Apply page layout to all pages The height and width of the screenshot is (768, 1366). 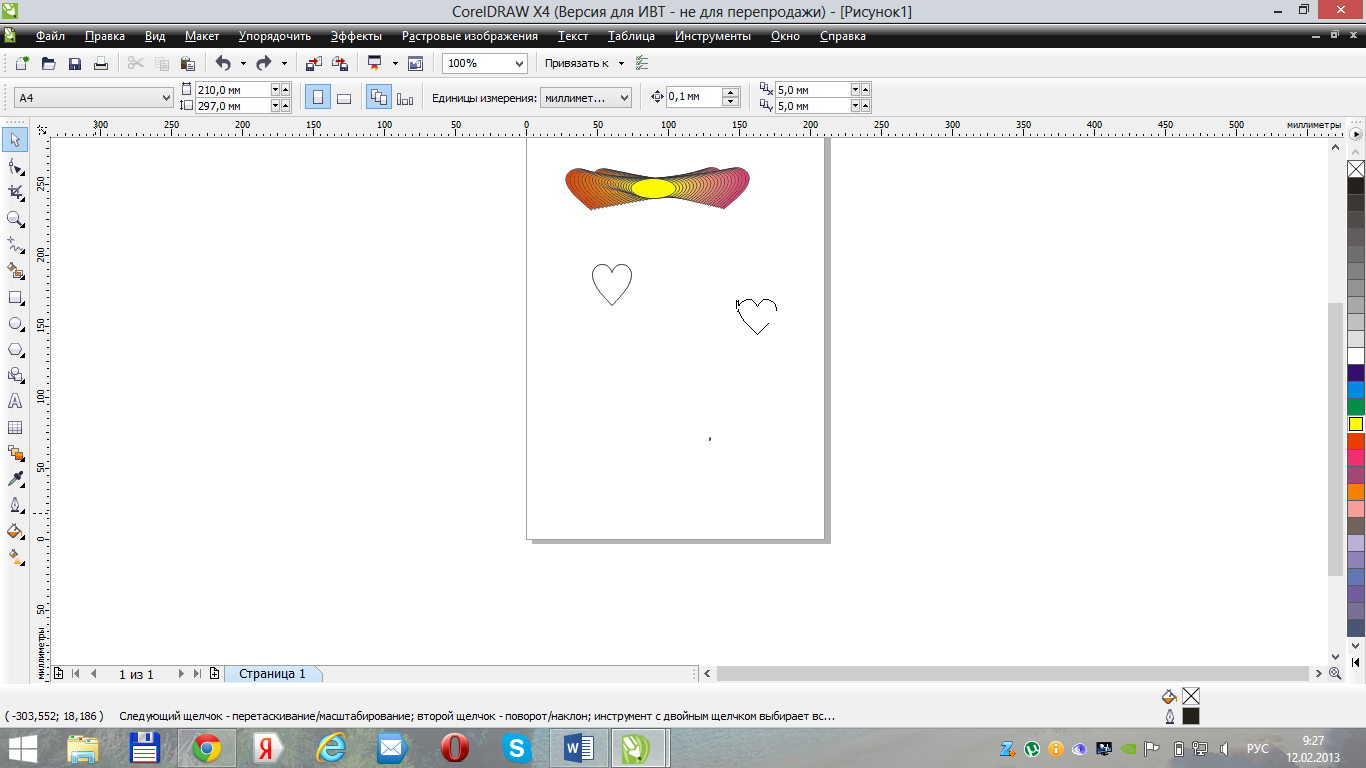point(379,98)
